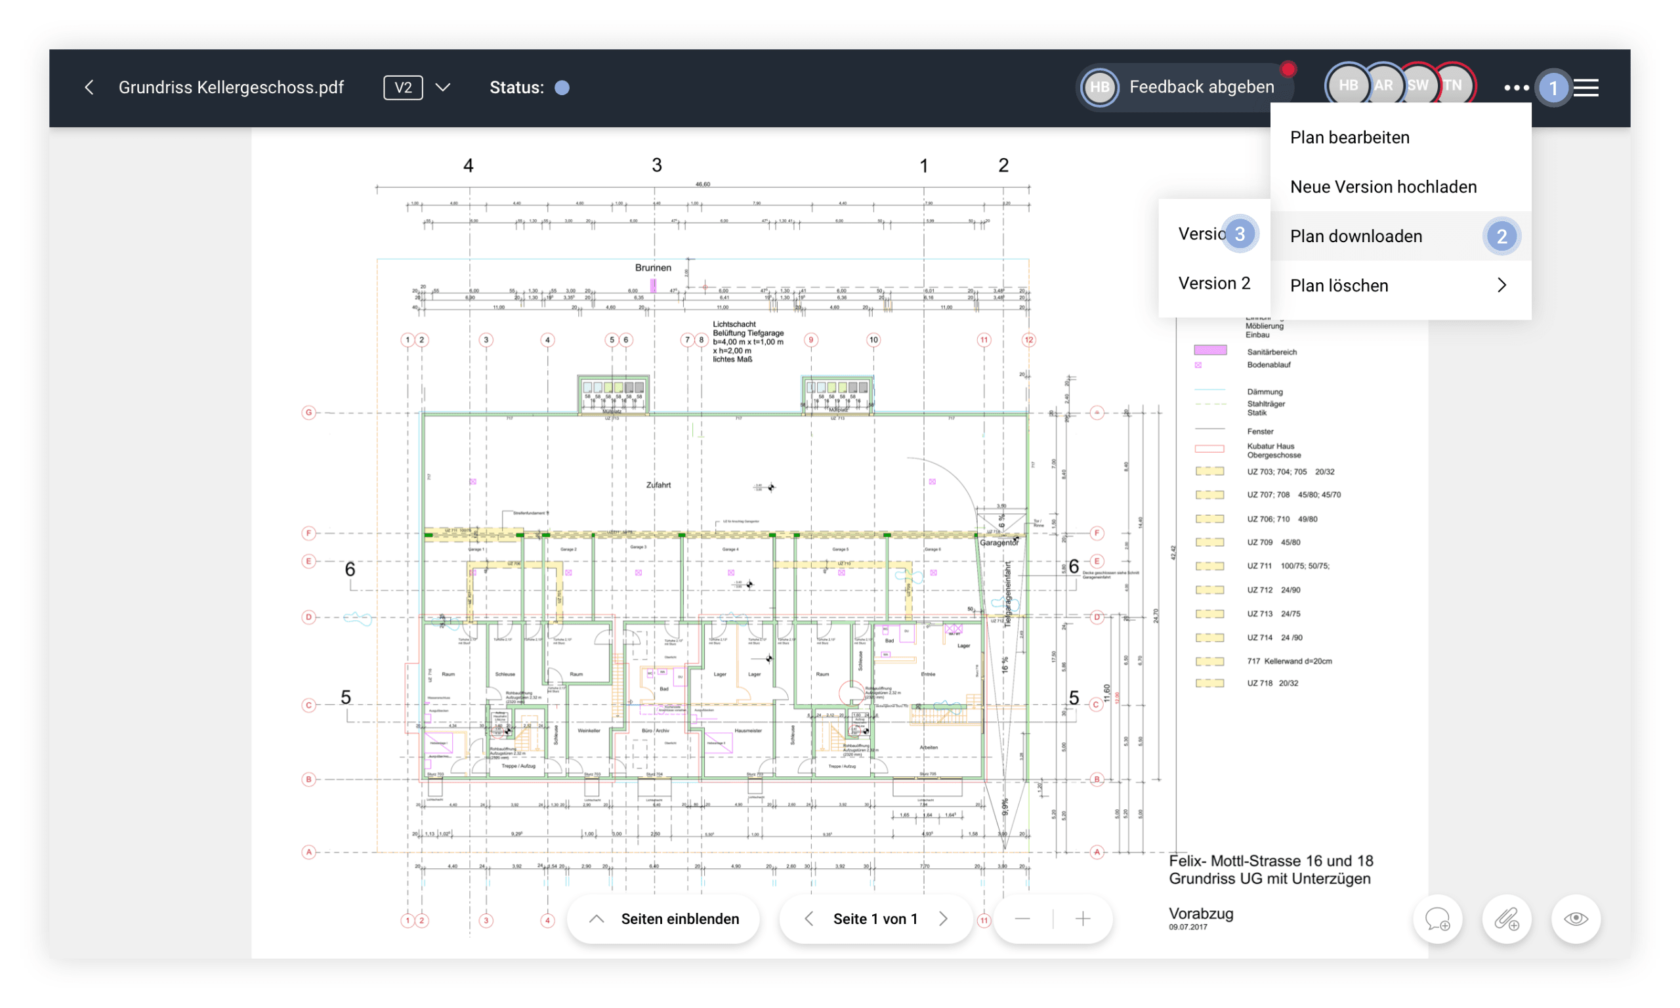Expand Plan löschen submenu arrow
The image size is (1680, 1008).
tap(1501, 285)
